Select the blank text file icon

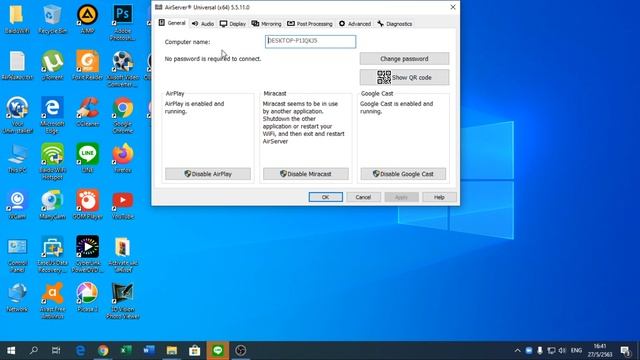(x=17, y=65)
